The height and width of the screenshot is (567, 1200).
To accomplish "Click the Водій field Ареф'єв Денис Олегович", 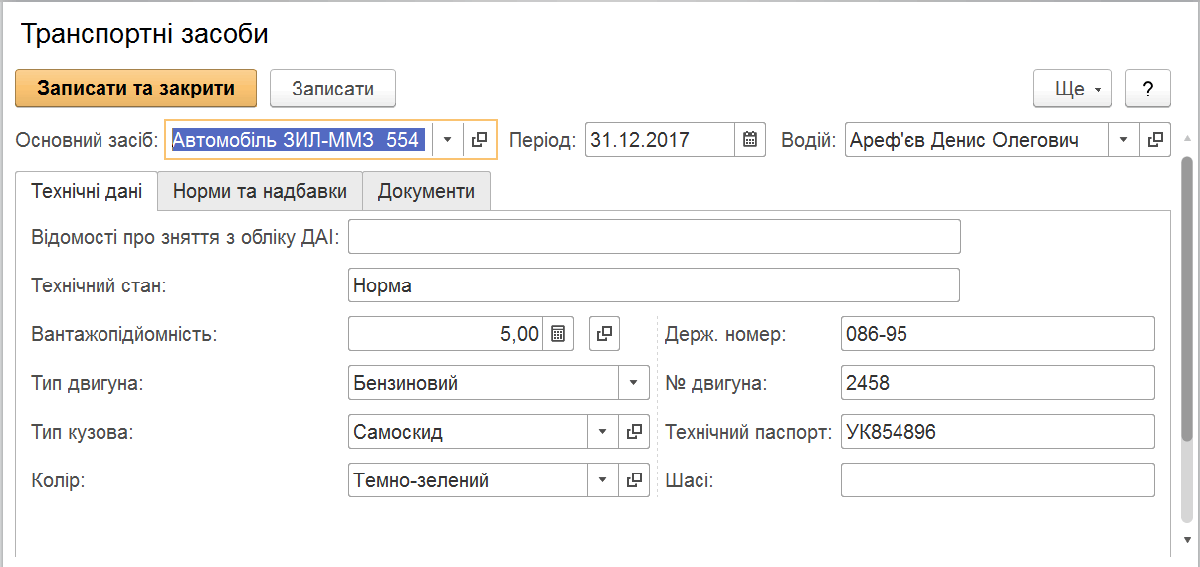I will [977, 140].
